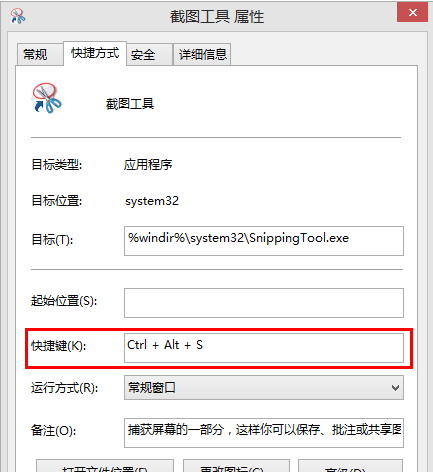Click the dropdown arrow of 运行方式(R)
433x472 pixels.
pos(395,388)
